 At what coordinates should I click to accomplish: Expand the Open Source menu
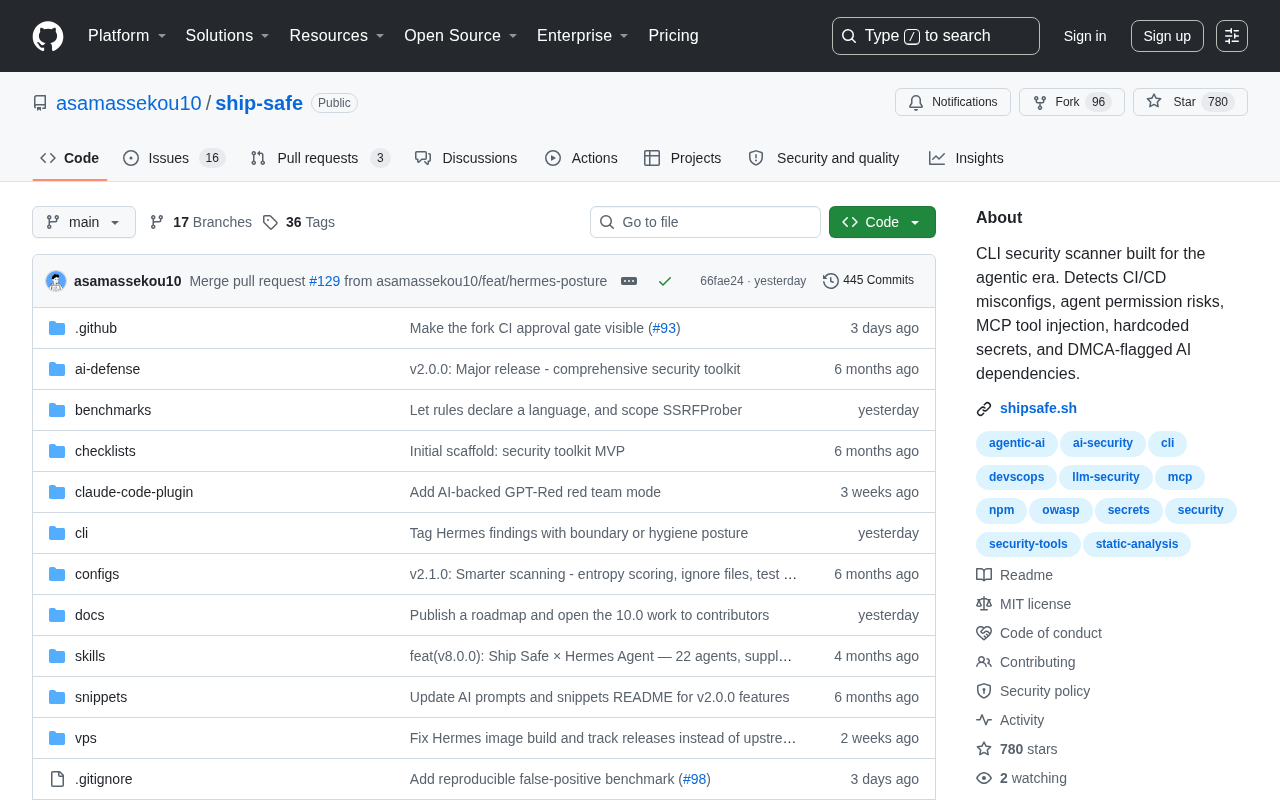click(461, 36)
